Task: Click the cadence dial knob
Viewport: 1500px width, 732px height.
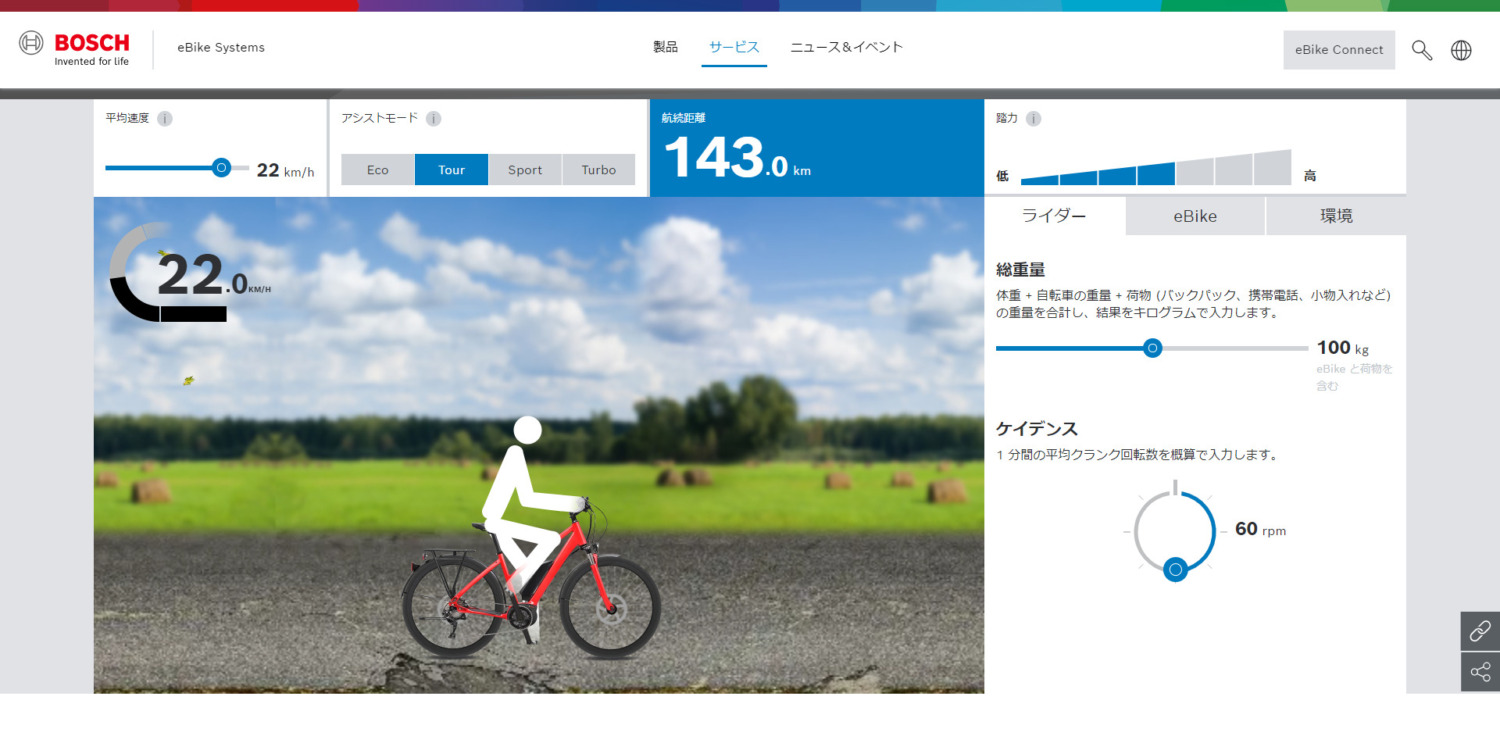Action: (x=1176, y=570)
